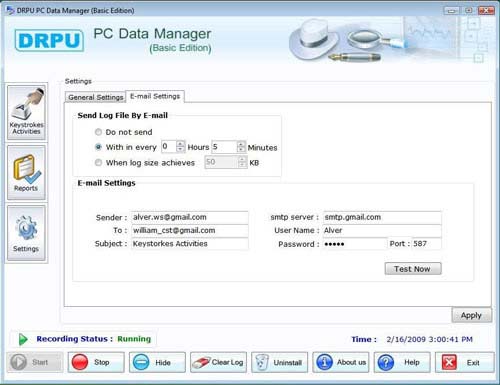This screenshot has width=500, height=385.
Task: Stop recording with the red Stop button
Action: [96, 362]
